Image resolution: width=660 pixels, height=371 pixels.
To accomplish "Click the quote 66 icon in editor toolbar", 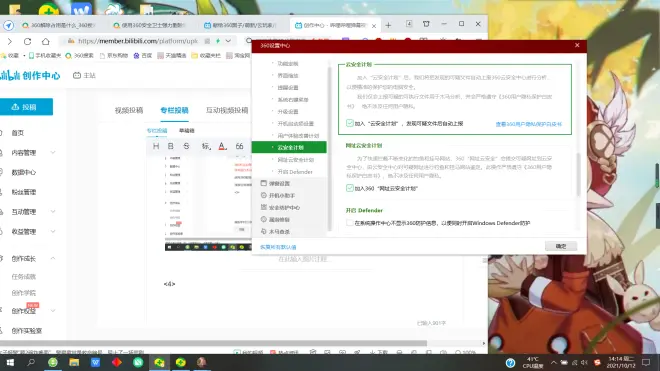I will 239,146.
